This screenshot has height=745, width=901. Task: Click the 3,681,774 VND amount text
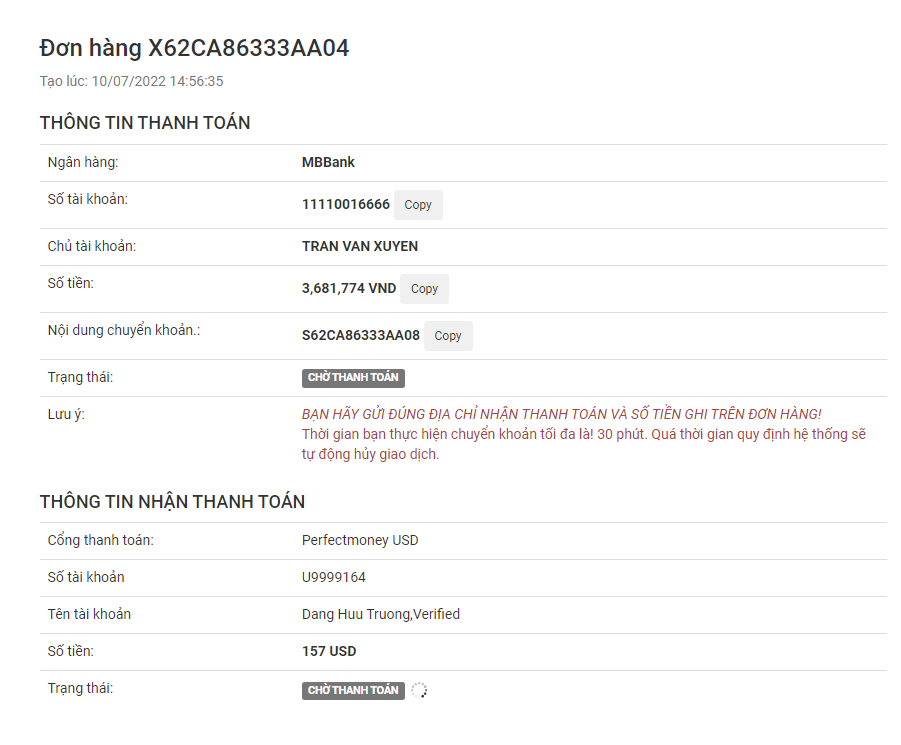(x=349, y=289)
